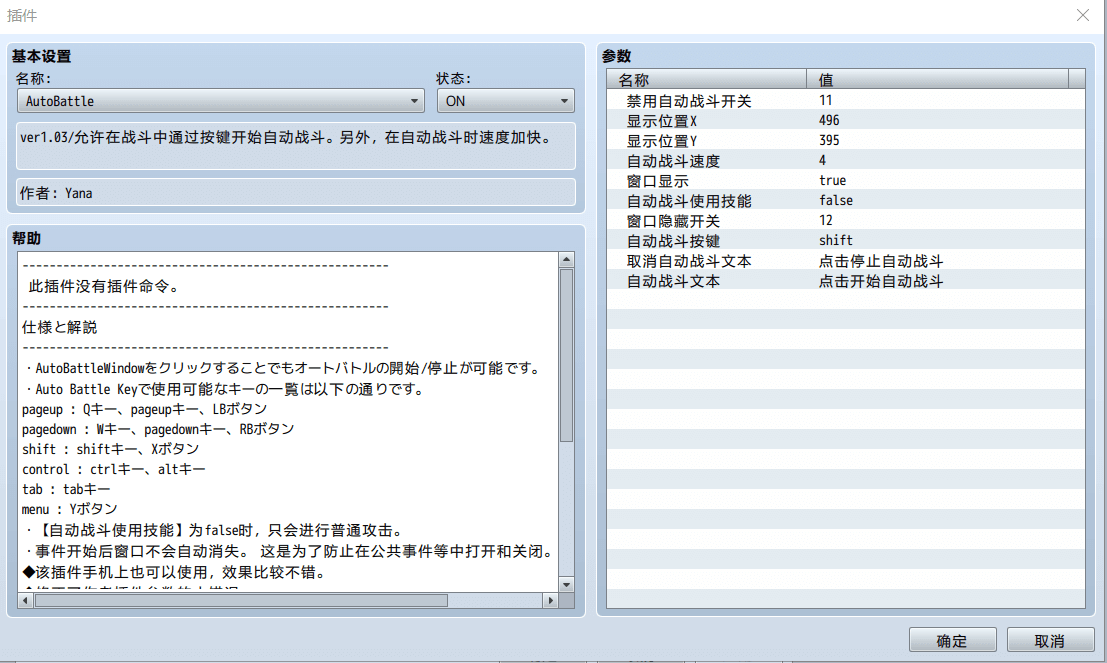The width and height of the screenshot is (1107, 663).
Task: Click the value 12 for 窗口隐藏开关
Action: (825, 220)
